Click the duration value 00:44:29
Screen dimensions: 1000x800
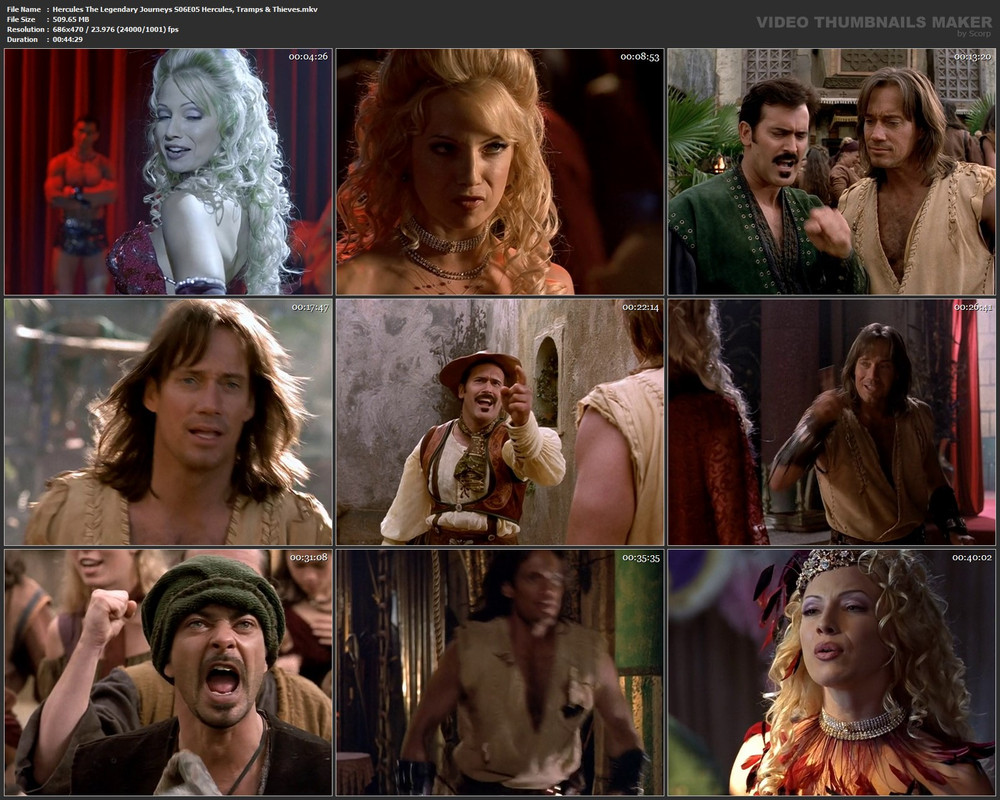click(68, 40)
